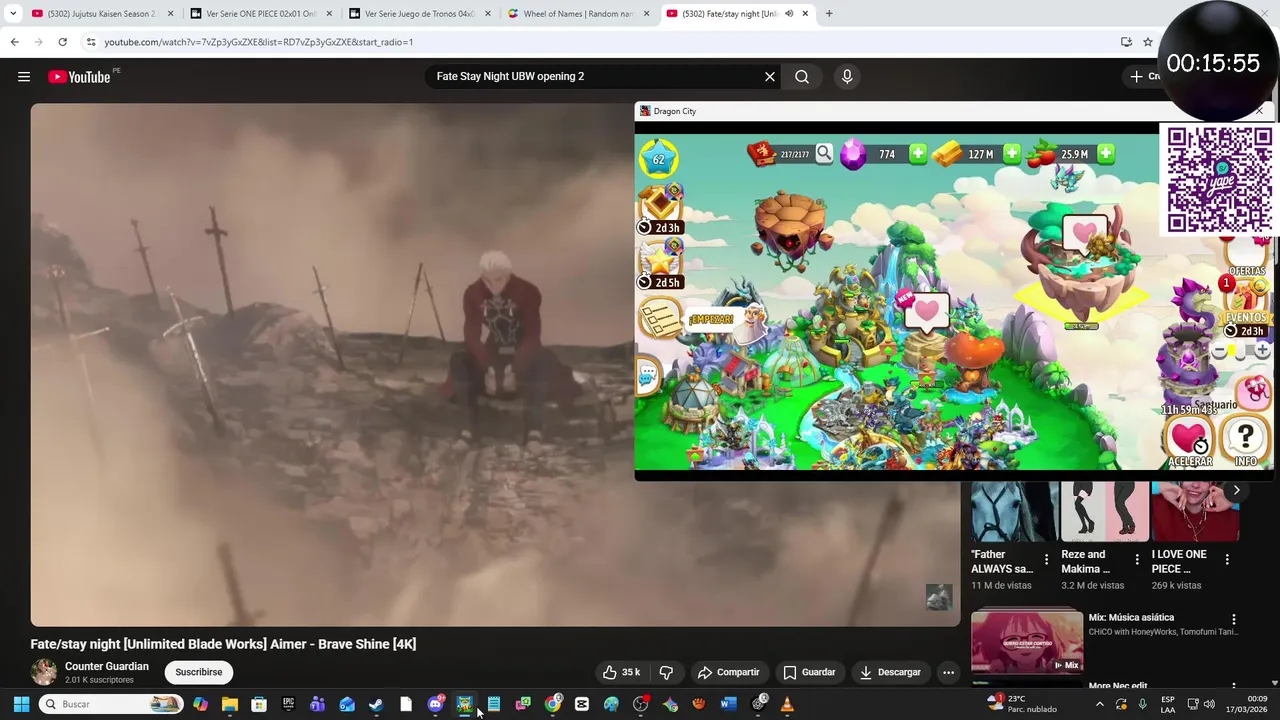Open the 'Reze and Makima' video thumbnail
The width and height of the screenshot is (1280, 720).
(x=1104, y=511)
